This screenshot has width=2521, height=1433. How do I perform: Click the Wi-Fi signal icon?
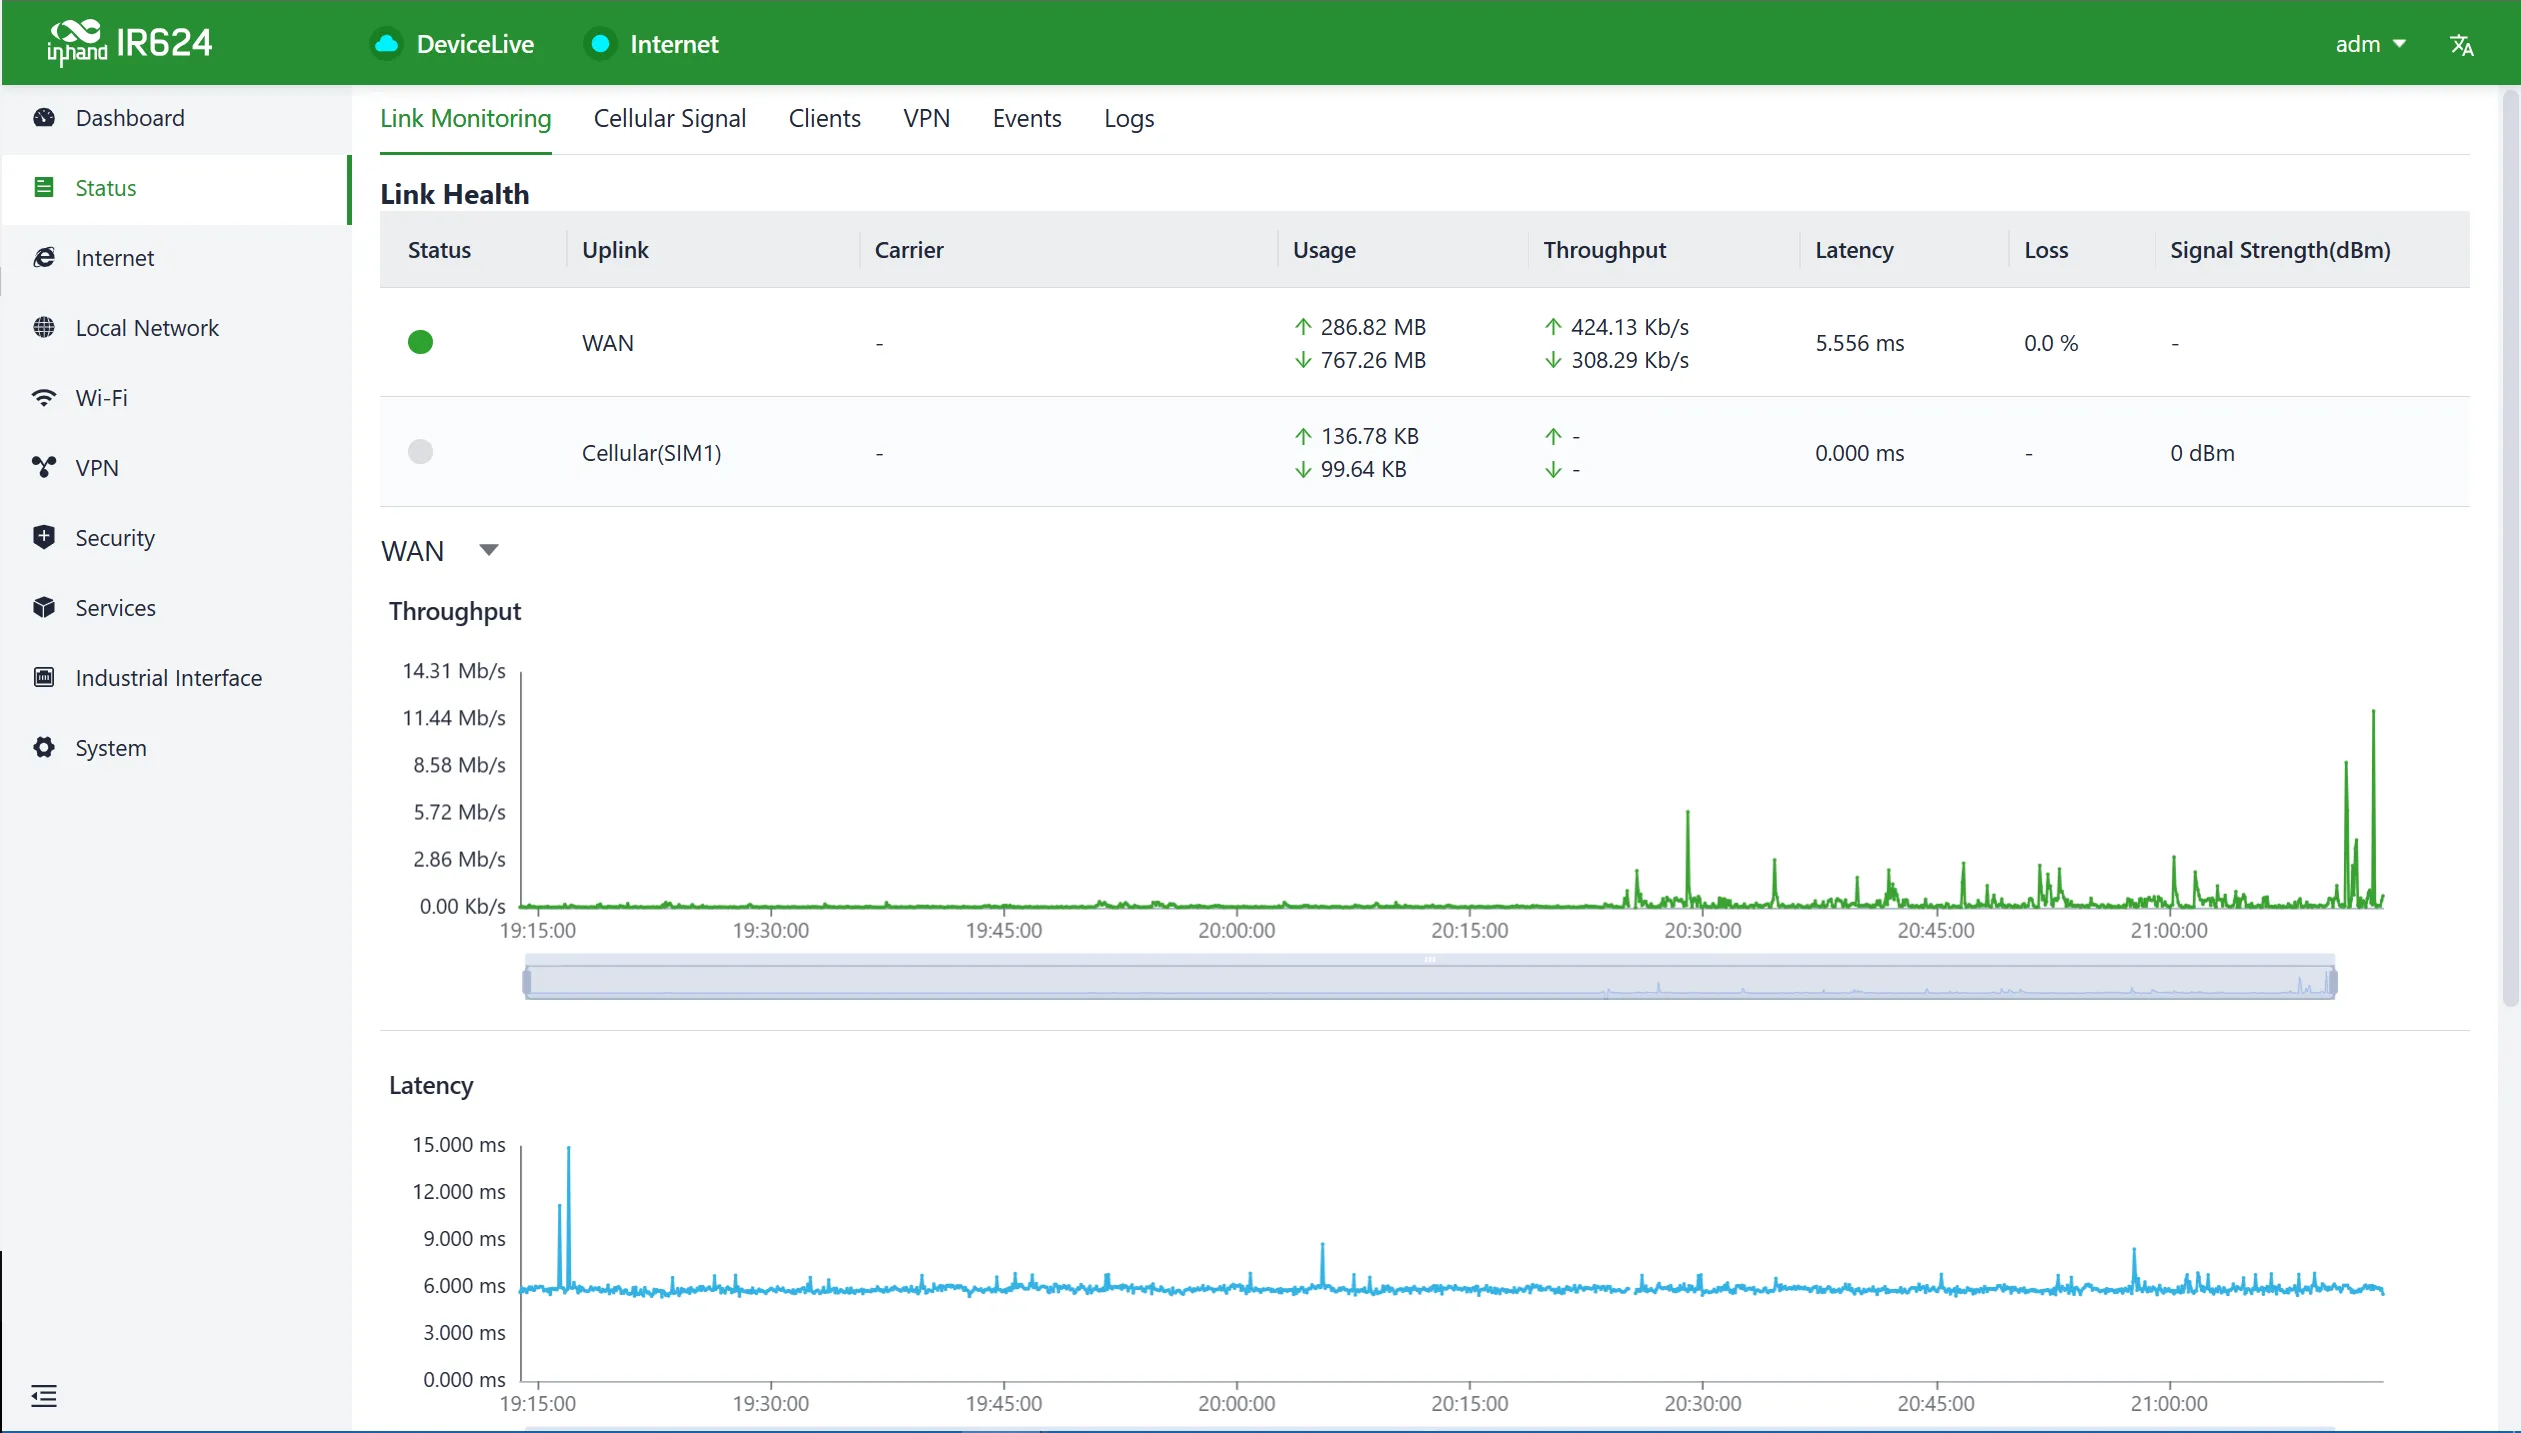(44, 398)
